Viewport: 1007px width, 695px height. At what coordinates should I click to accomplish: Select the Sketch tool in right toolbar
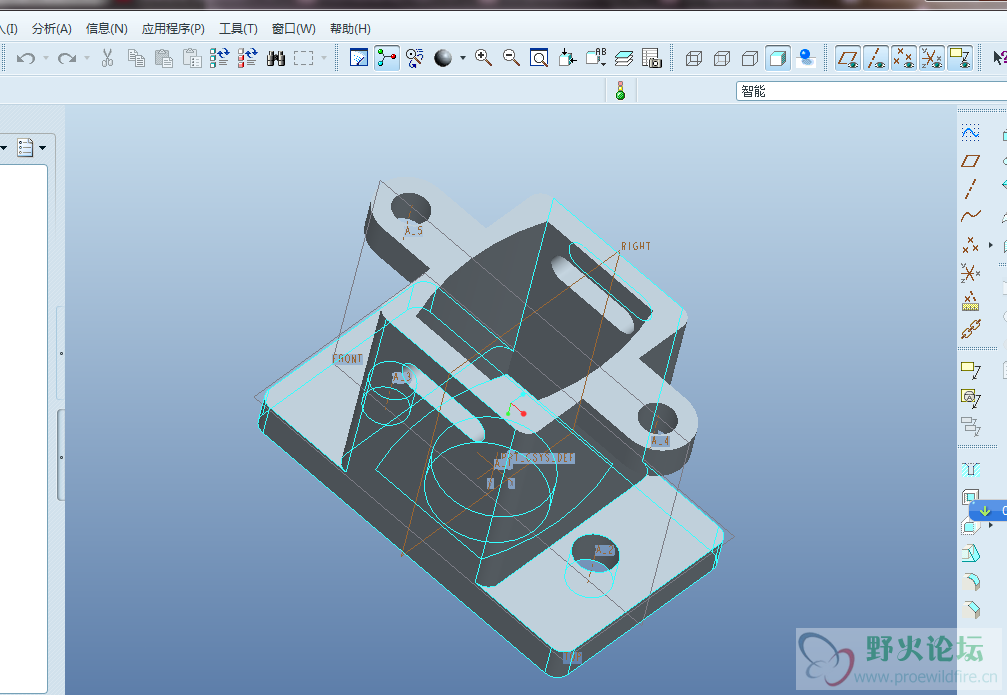coord(970,133)
